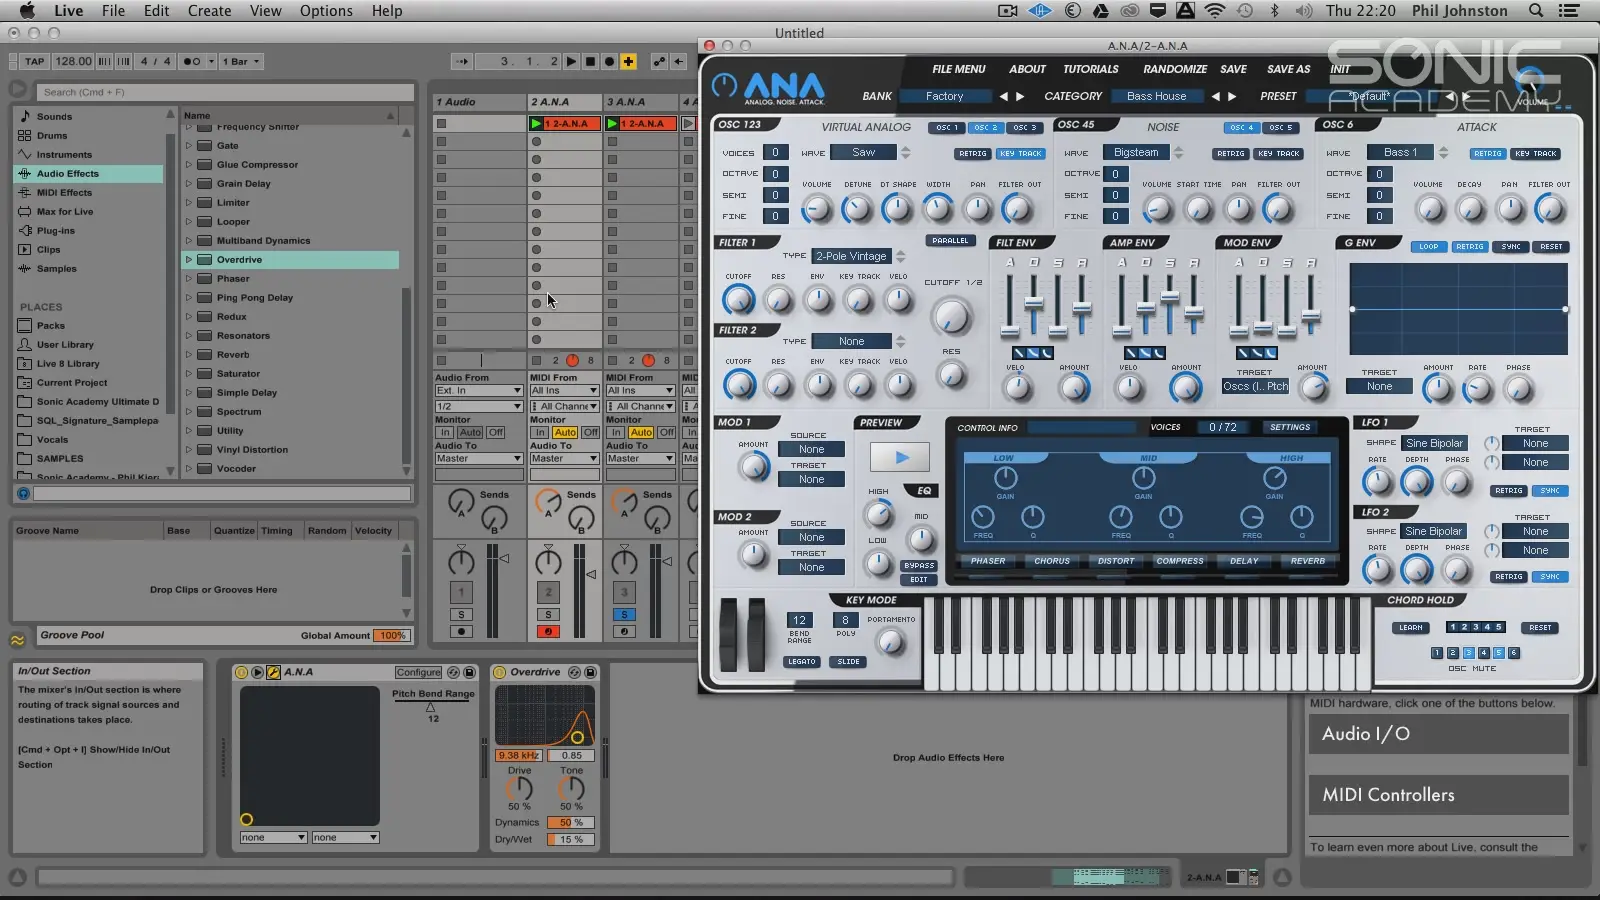This screenshot has height=900, width=1600.
Task: Click Spotlight search icon in the menu bar
Action: tap(1535, 11)
